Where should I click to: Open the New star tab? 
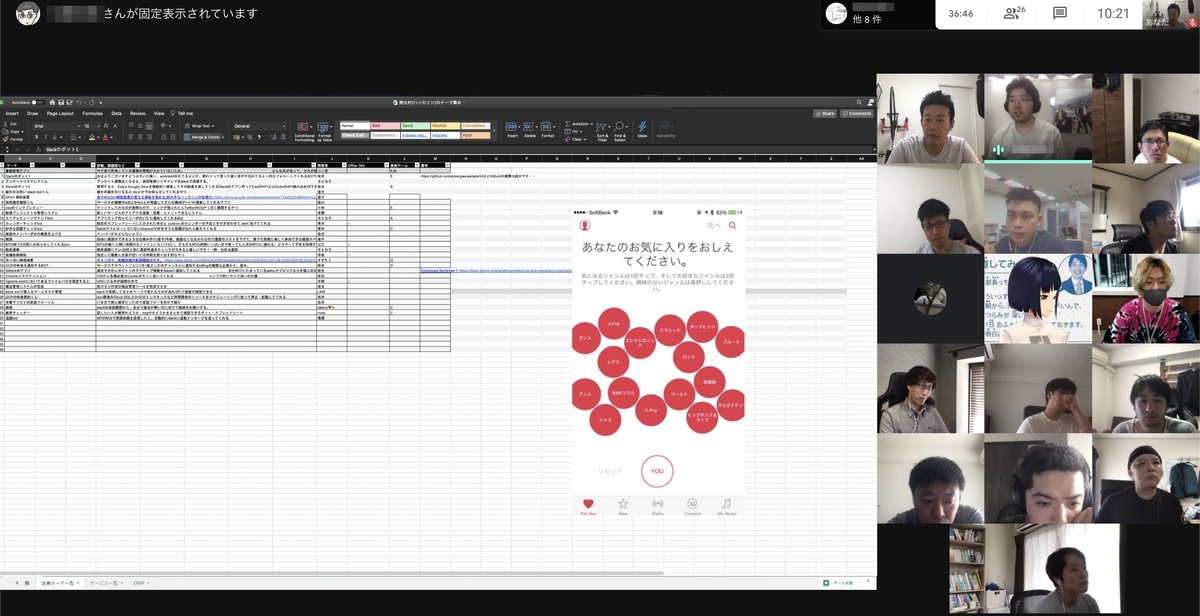click(x=623, y=506)
